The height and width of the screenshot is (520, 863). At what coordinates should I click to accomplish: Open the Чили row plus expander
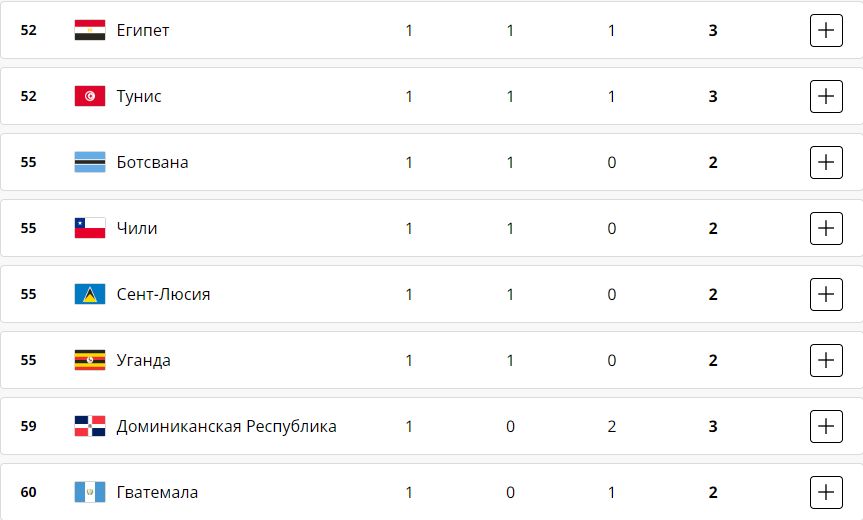pos(825,228)
